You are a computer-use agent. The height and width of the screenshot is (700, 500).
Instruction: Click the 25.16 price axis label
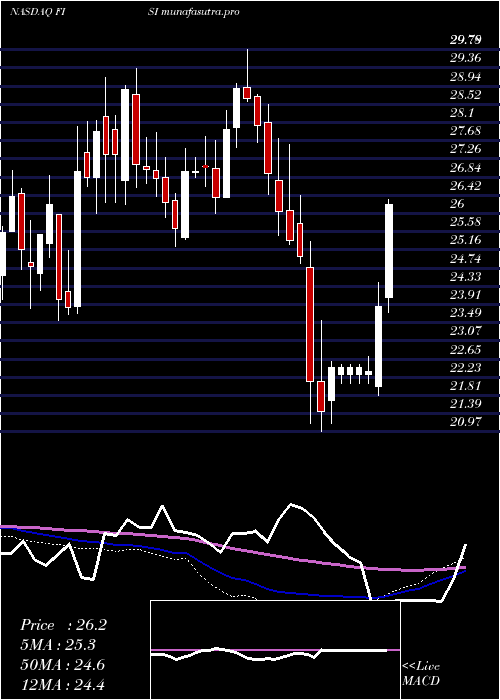tap(466, 240)
